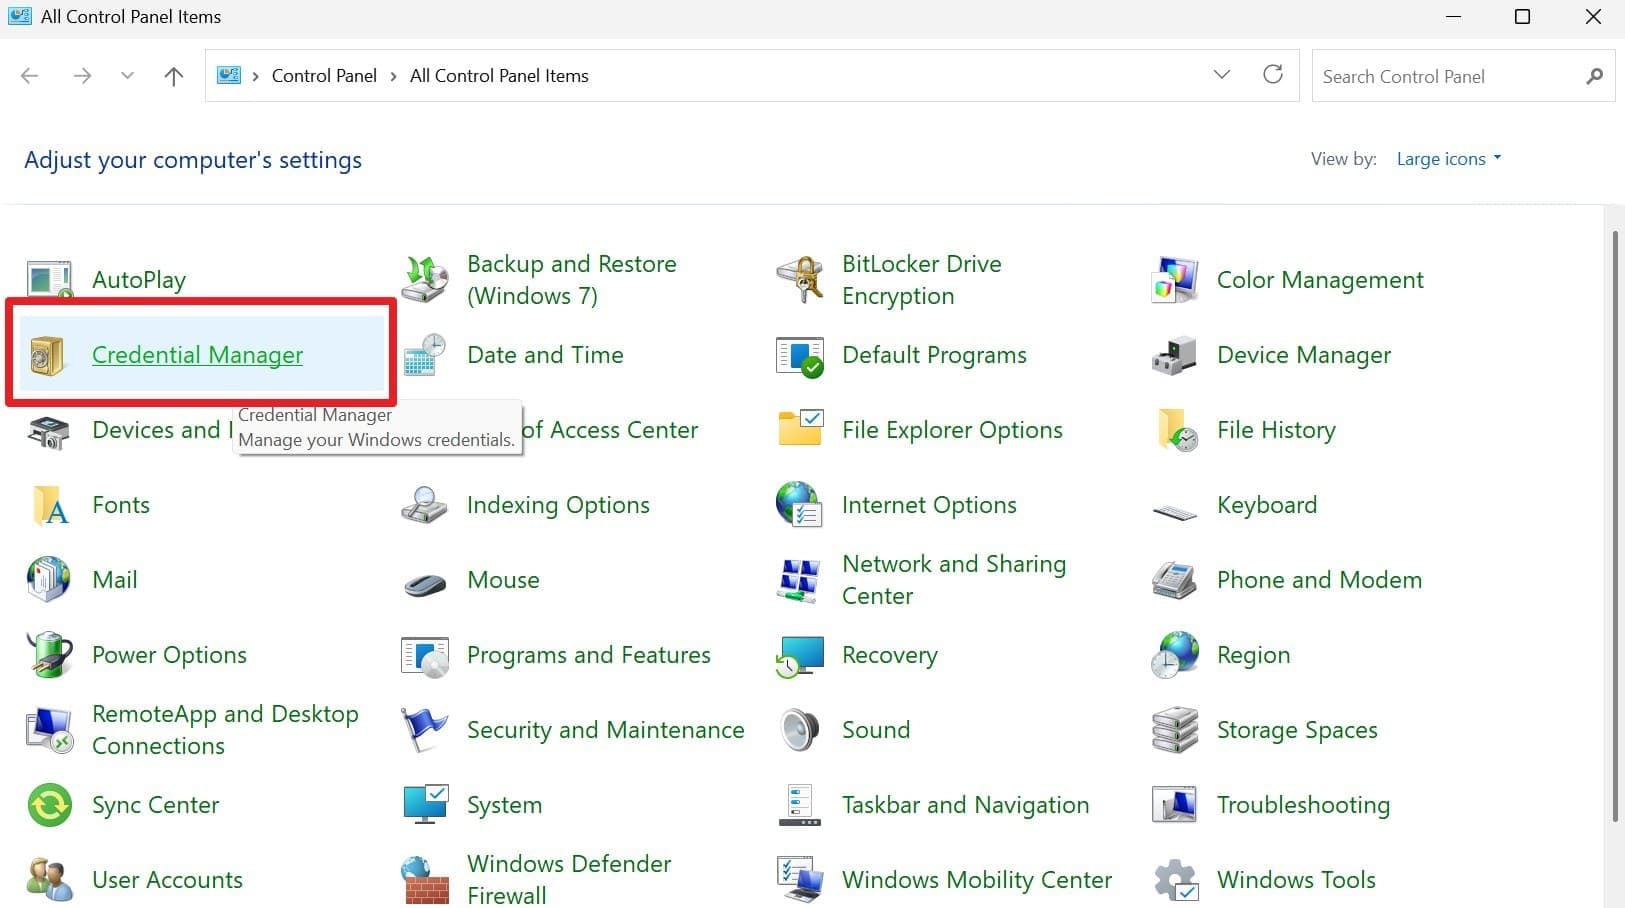Open the Sound speaker icon
This screenshot has width=1625, height=908.
pos(800,730)
